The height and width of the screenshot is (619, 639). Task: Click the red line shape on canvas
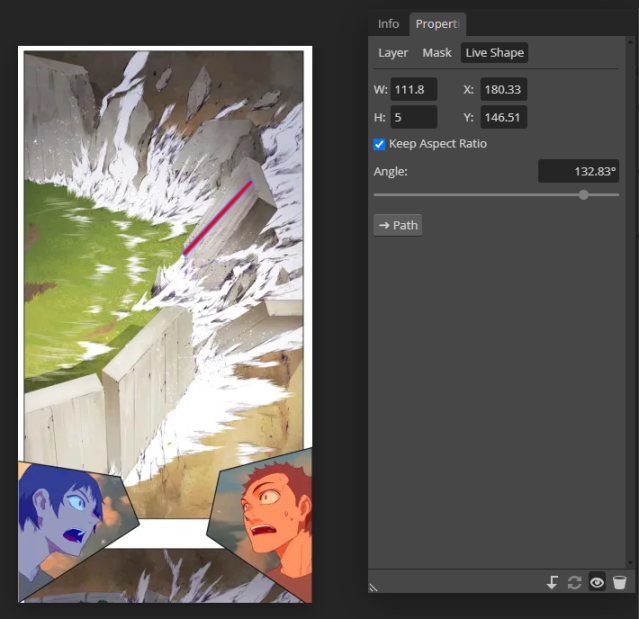pos(218,218)
